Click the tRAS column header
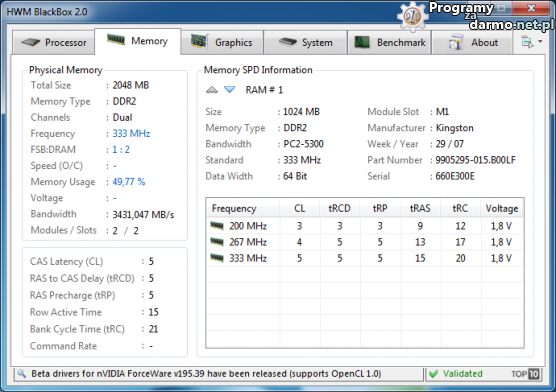The image size is (556, 392). [x=420, y=208]
